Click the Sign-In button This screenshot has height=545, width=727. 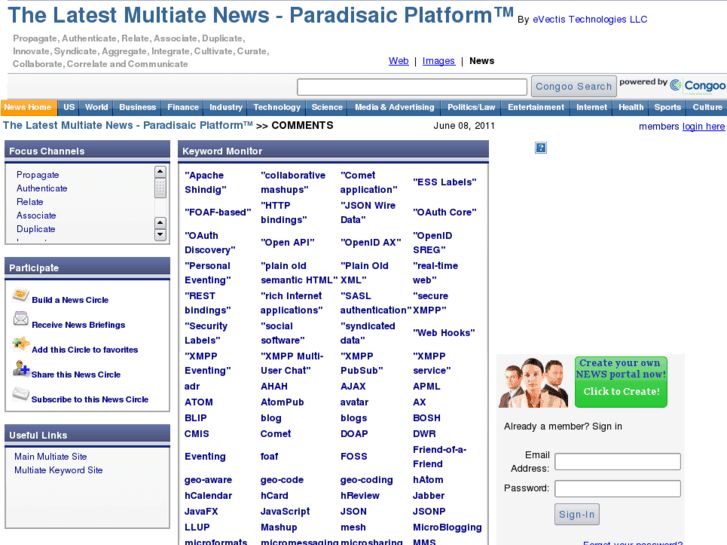577,514
